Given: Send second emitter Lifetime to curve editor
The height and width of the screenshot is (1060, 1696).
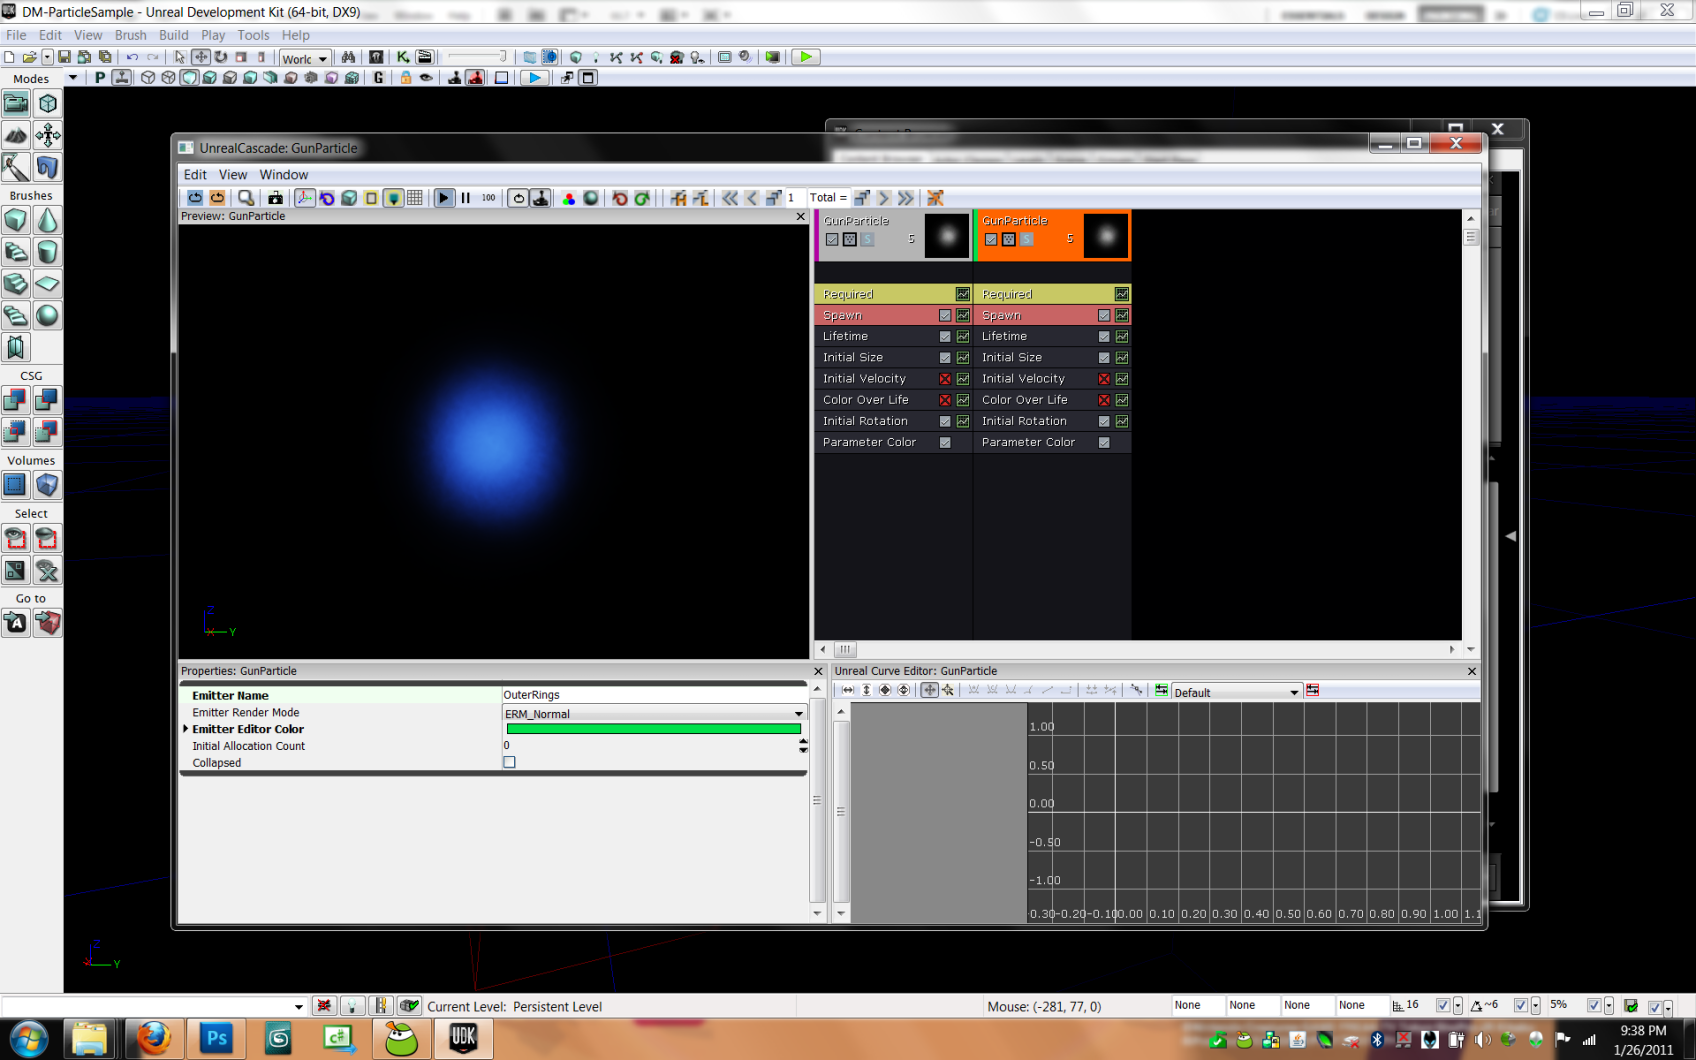Looking at the screenshot, I should click(1122, 336).
